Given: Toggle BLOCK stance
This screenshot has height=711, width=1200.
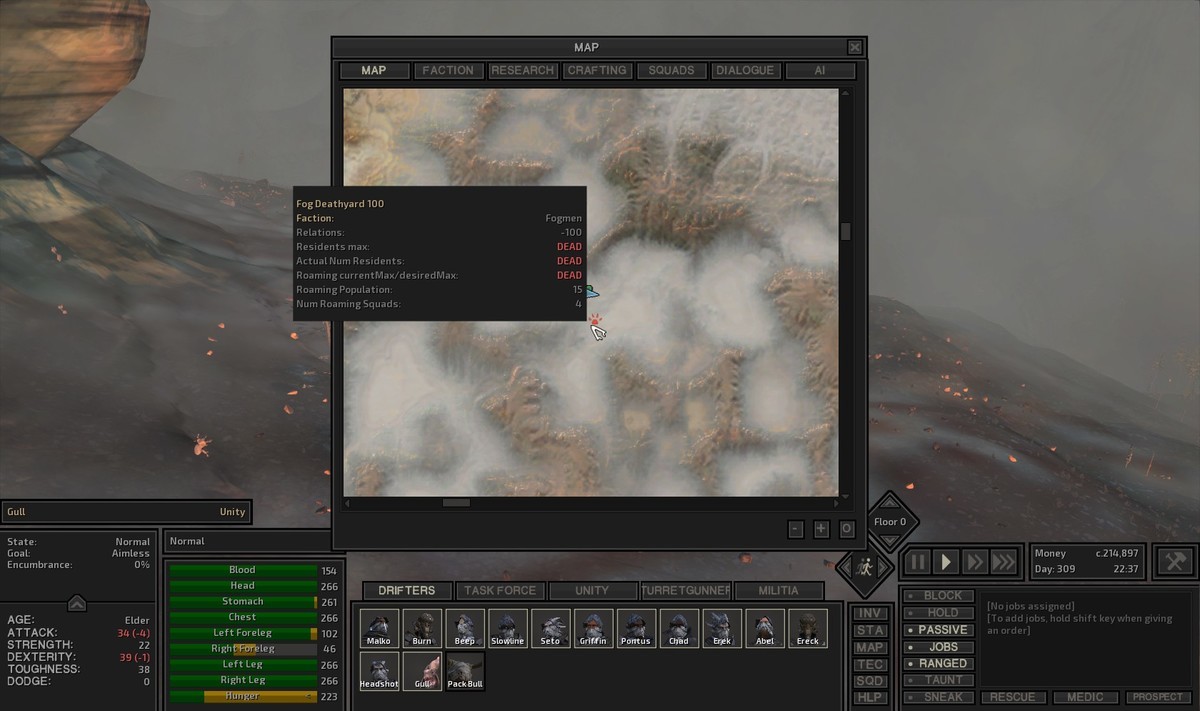Looking at the screenshot, I should 937,596.
